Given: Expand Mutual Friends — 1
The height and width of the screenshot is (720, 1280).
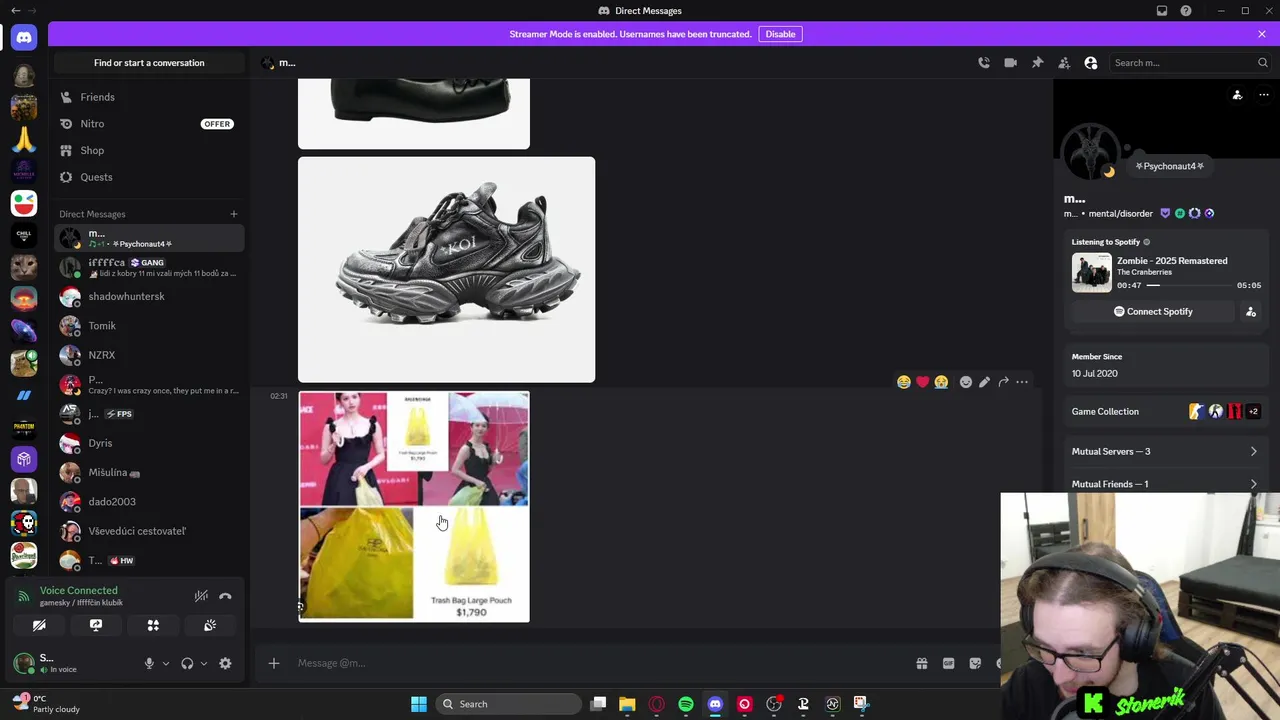Looking at the screenshot, I should tap(1164, 484).
